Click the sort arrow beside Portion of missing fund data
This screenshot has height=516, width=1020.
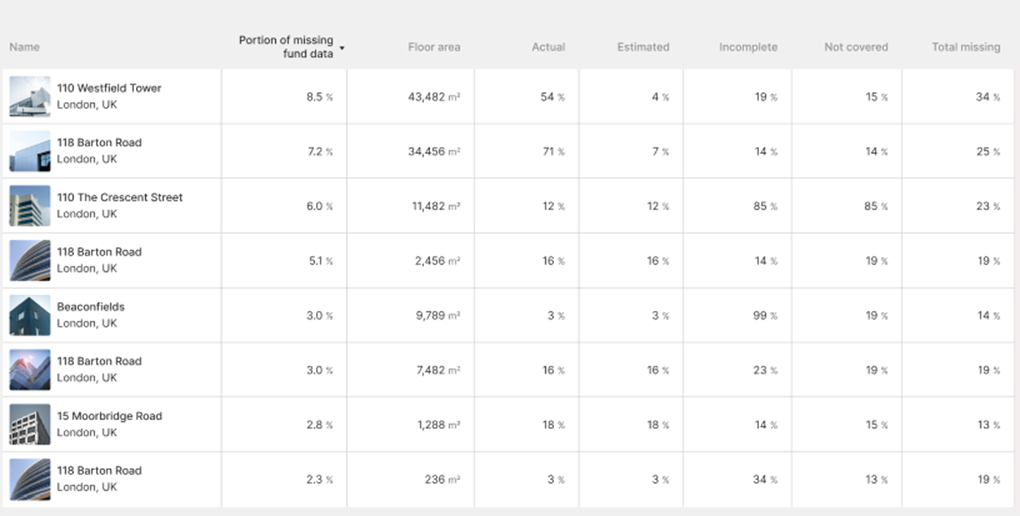tap(342, 48)
